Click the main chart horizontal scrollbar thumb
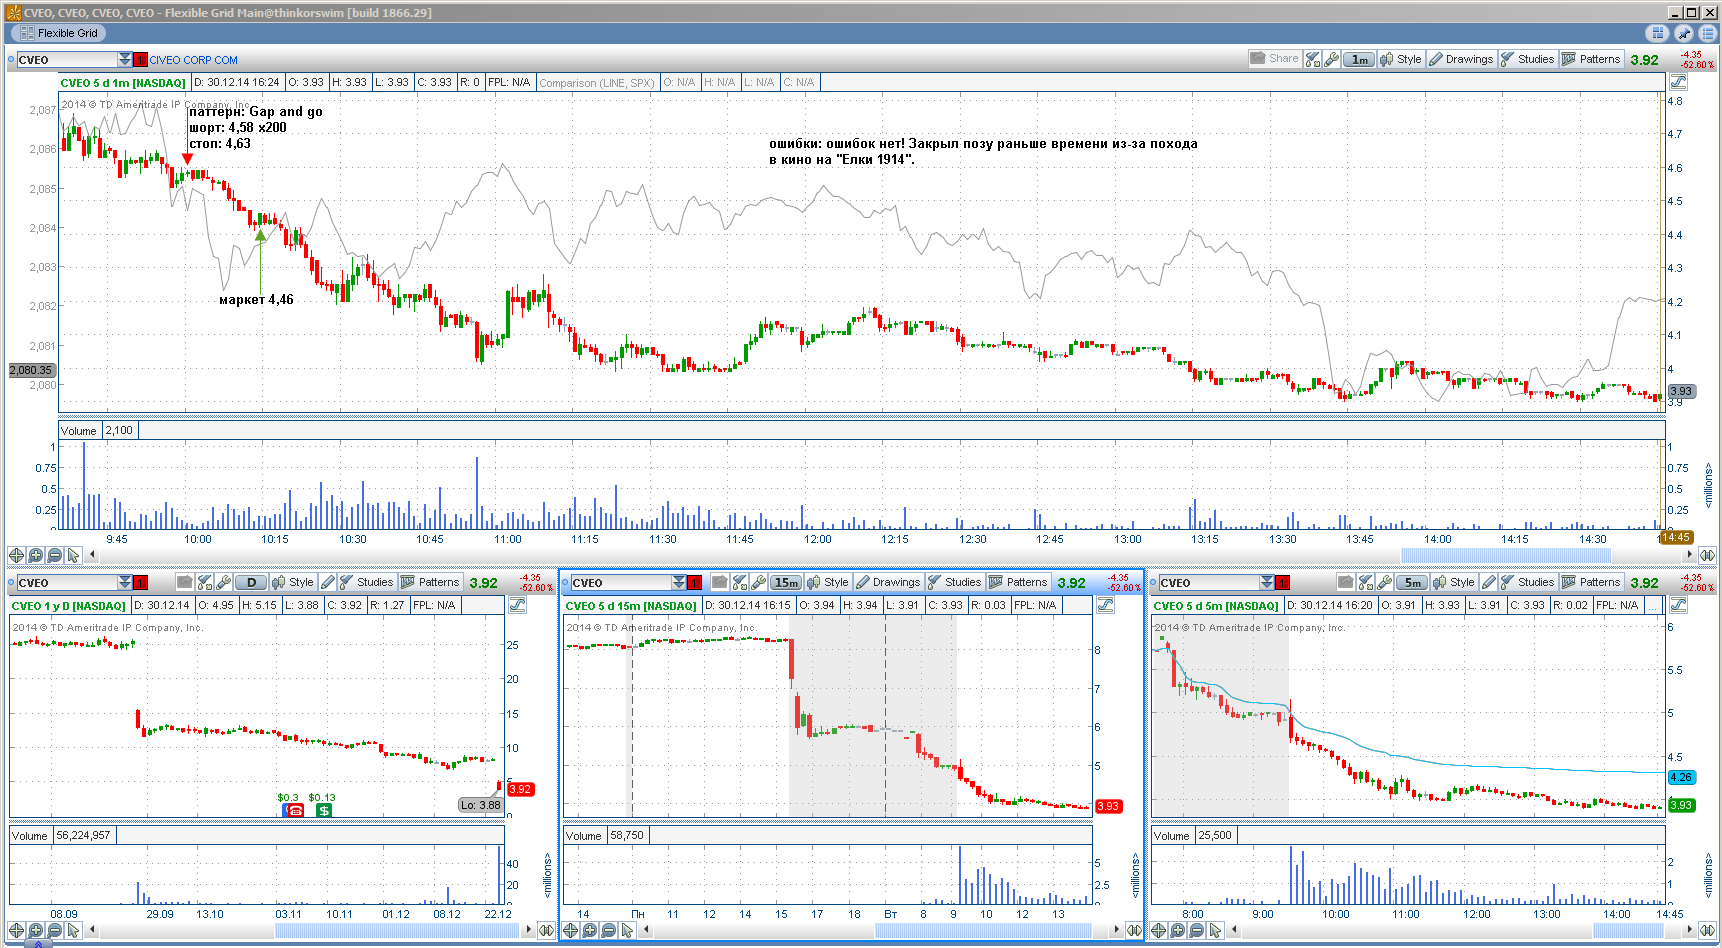 click(x=1505, y=555)
